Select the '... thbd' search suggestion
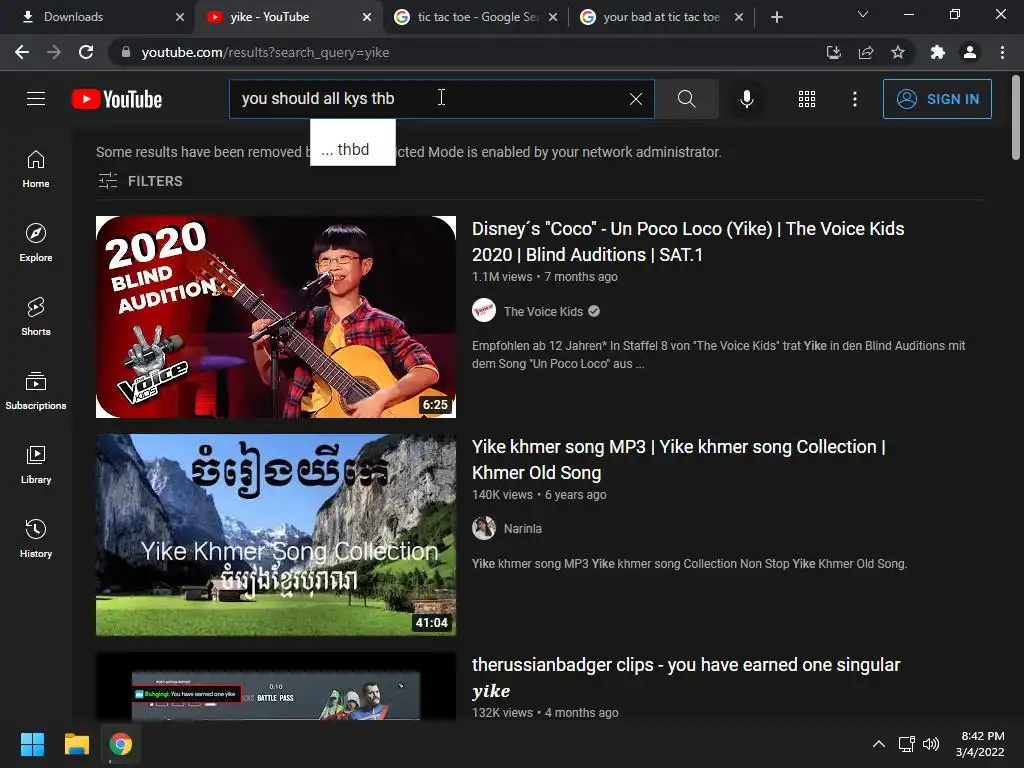 (x=353, y=150)
